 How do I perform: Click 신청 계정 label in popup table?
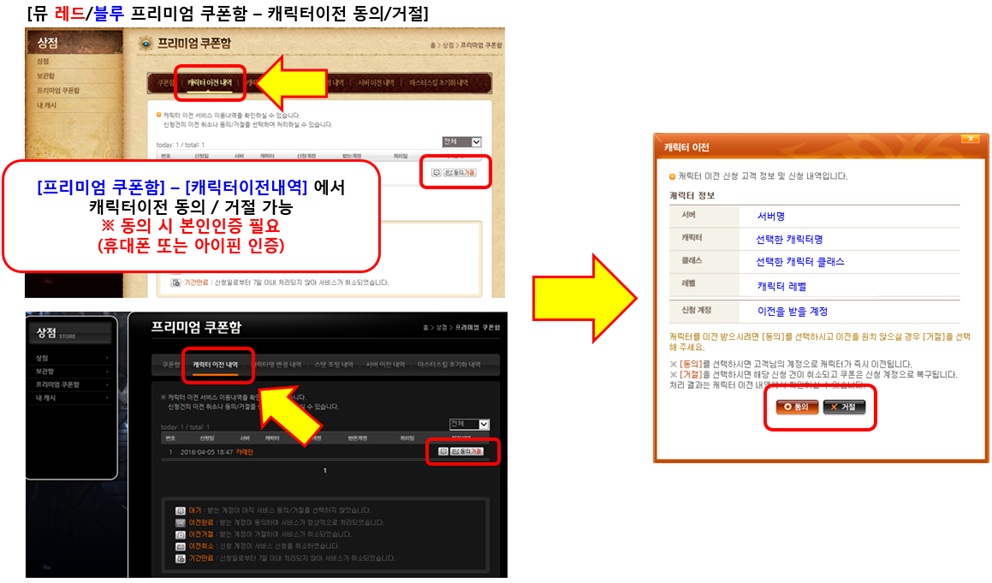click(697, 310)
